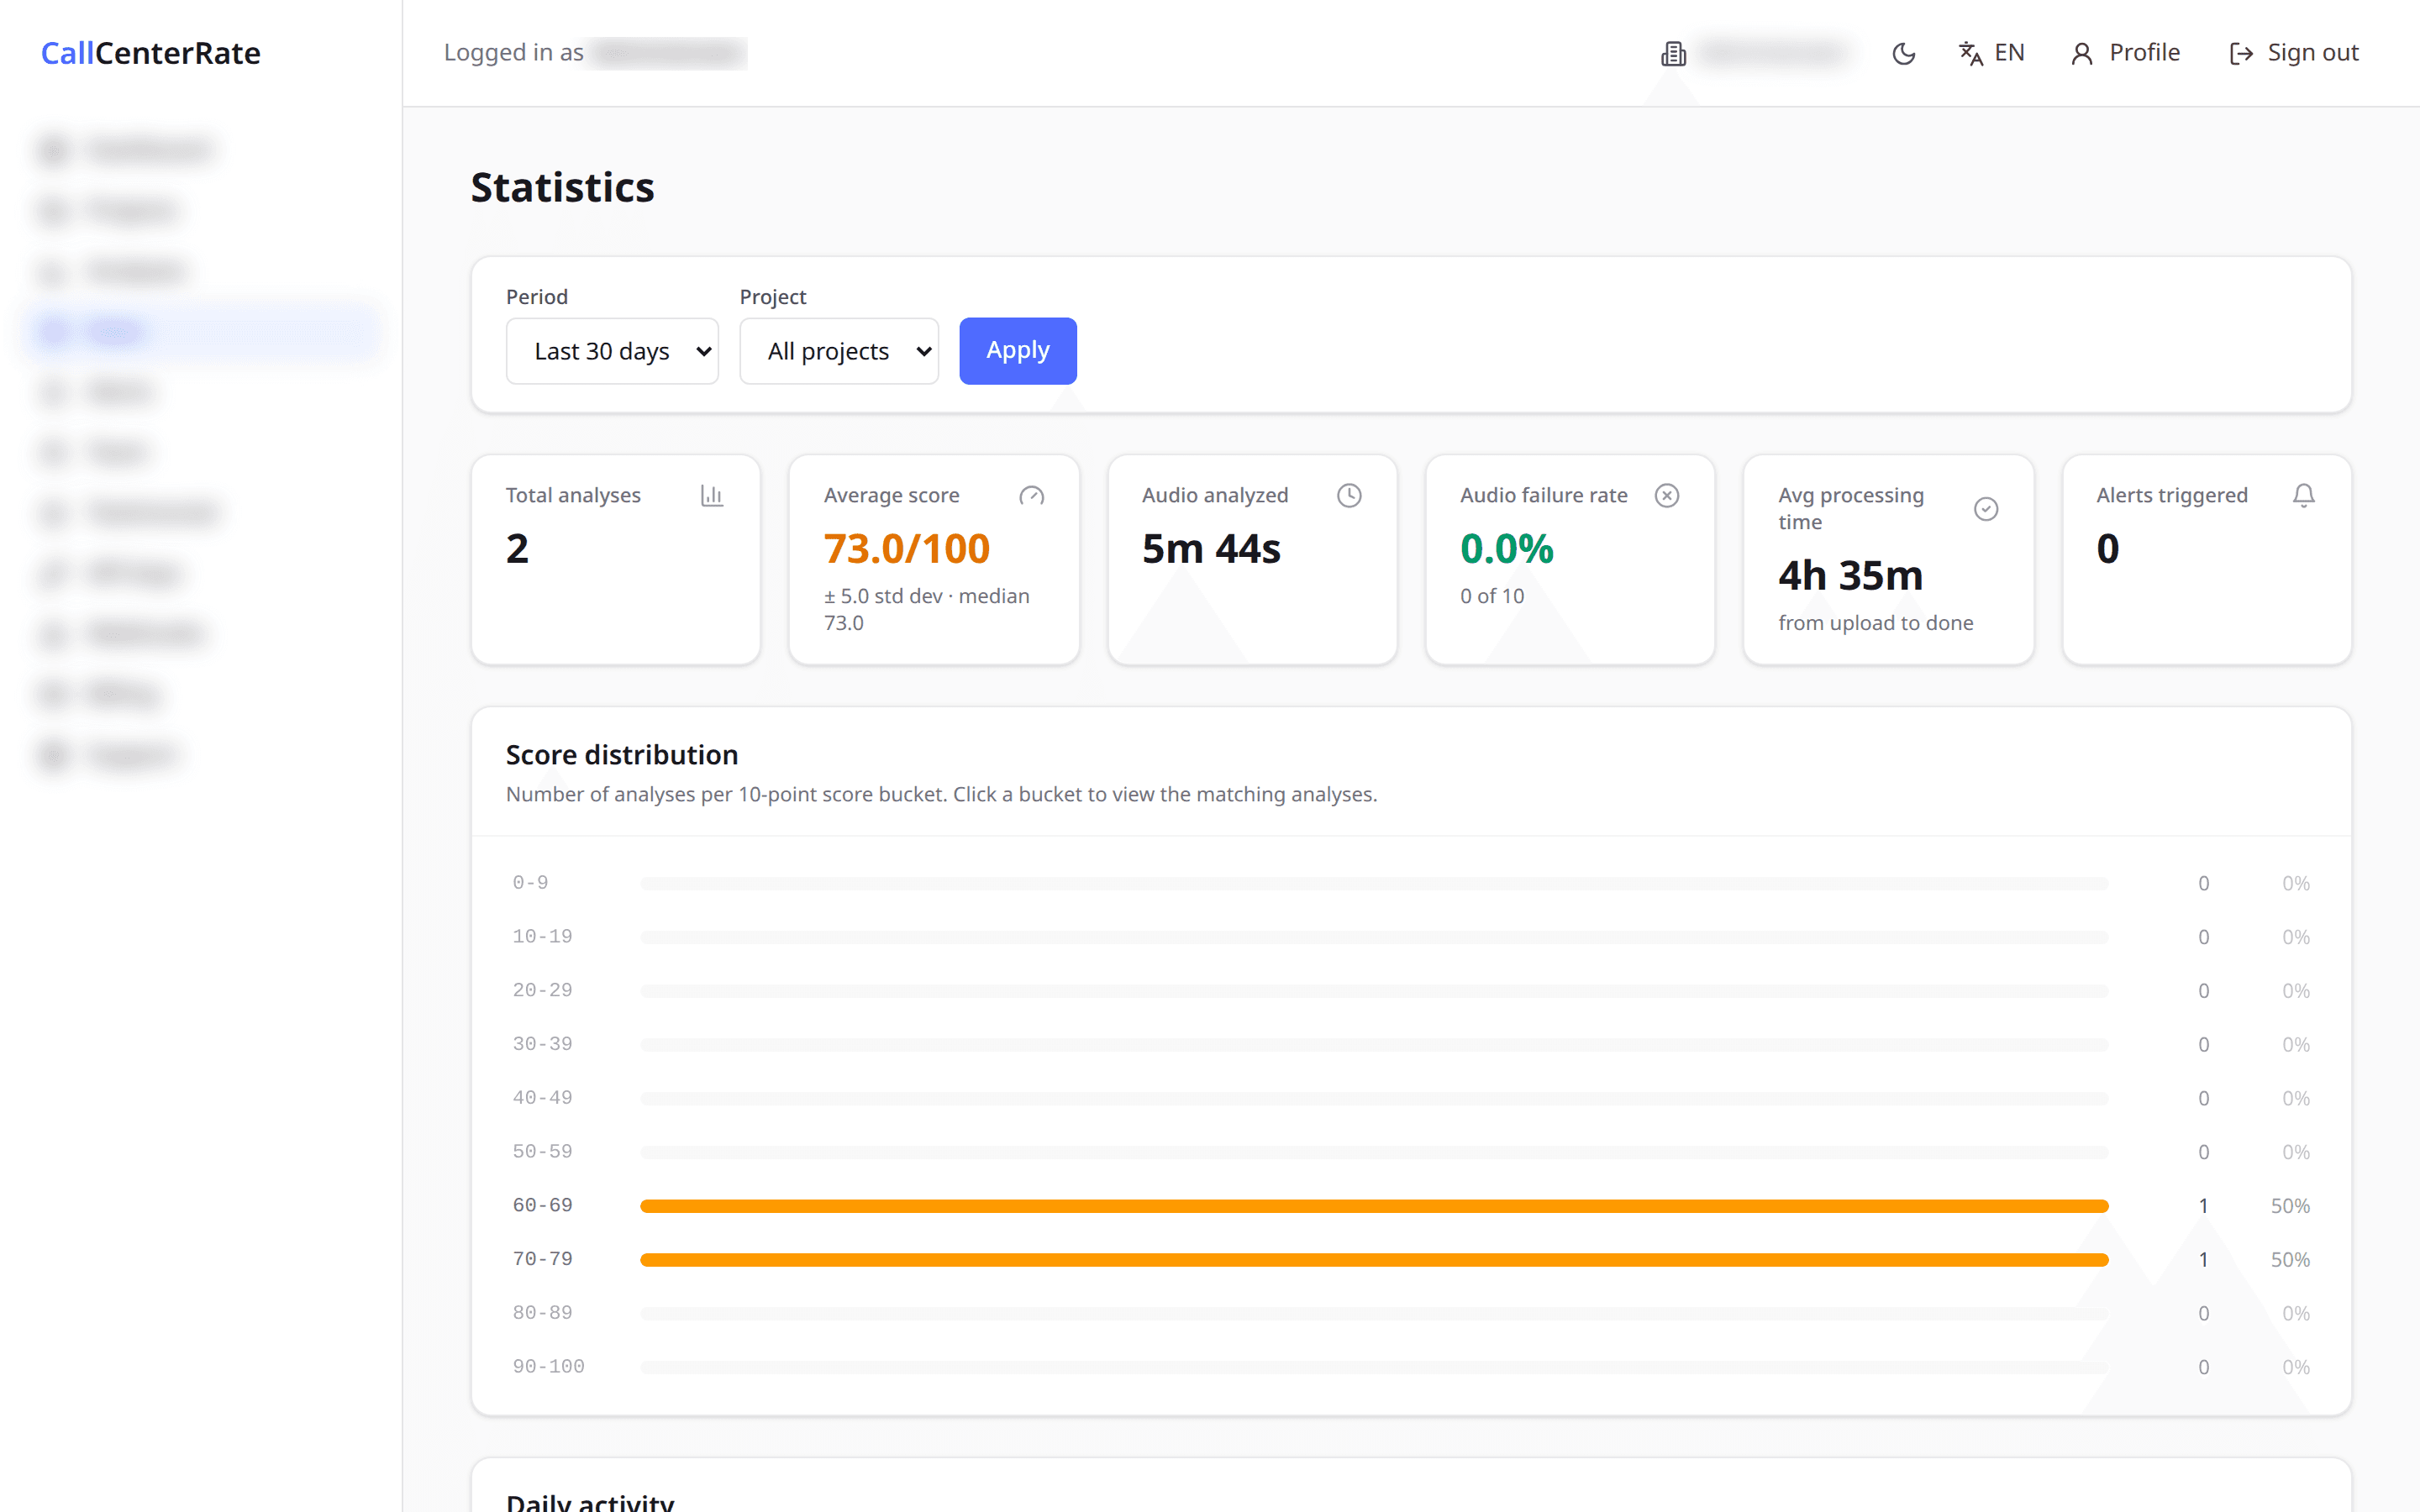Open the language translate icon
The height and width of the screenshot is (1512, 2420).
pyautogui.click(x=1970, y=53)
